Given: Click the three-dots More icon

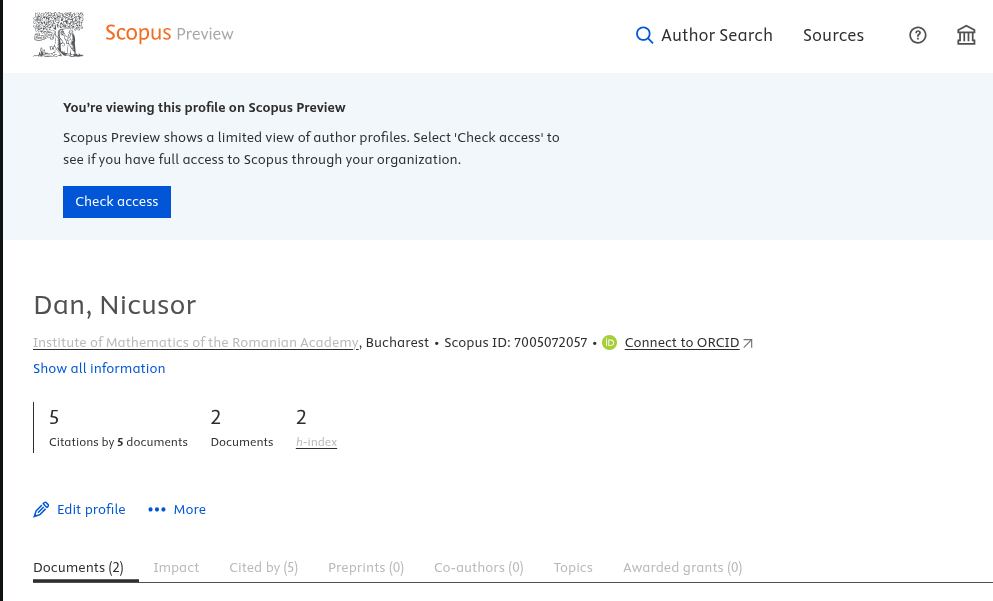Looking at the screenshot, I should pos(157,510).
